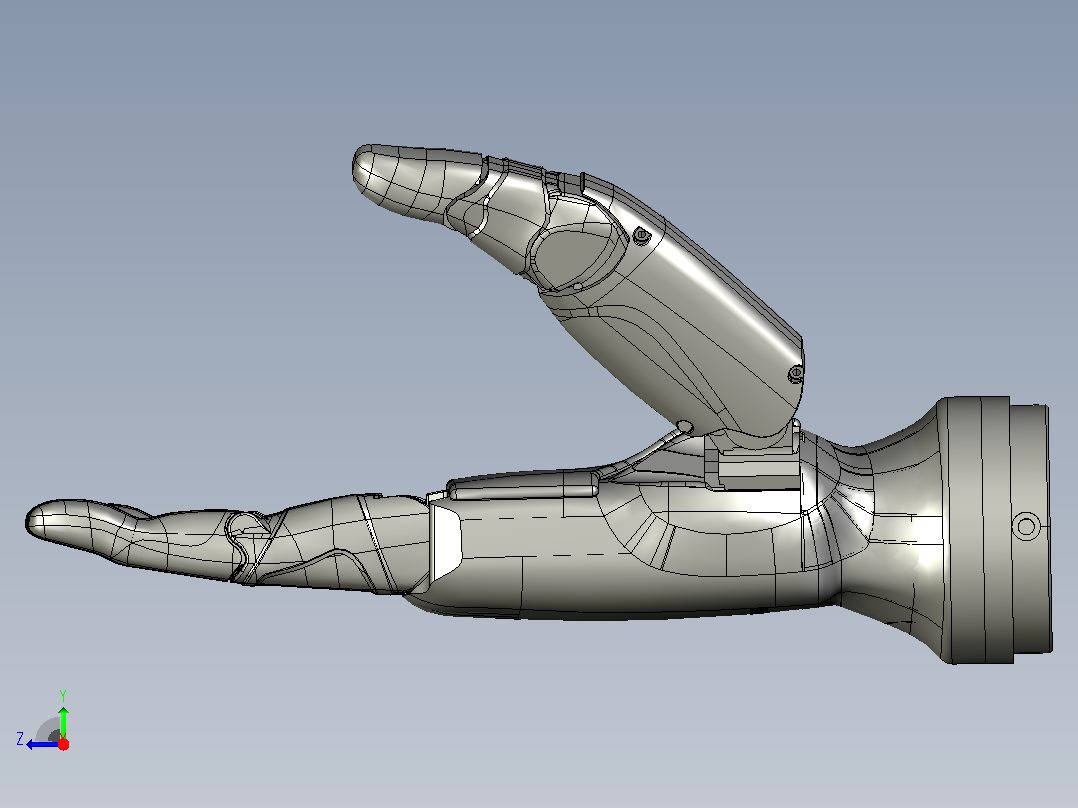Image resolution: width=1078 pixels, height=808 pixels.
Task: Click the orientation triad at the origin
Action: [x=45, y=721]
